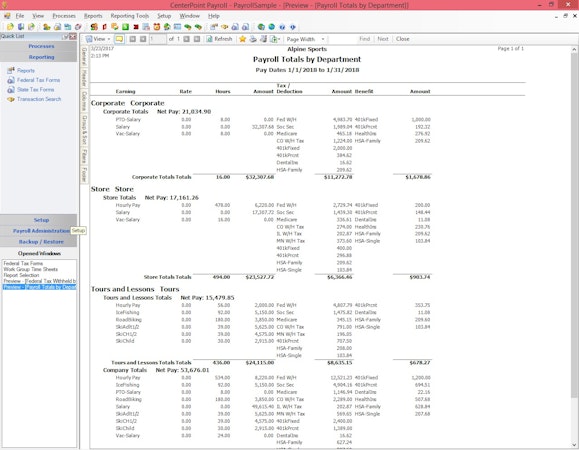Click the blue globe toolbar icon
Viewport: 579px width, 450px height.
271,27
